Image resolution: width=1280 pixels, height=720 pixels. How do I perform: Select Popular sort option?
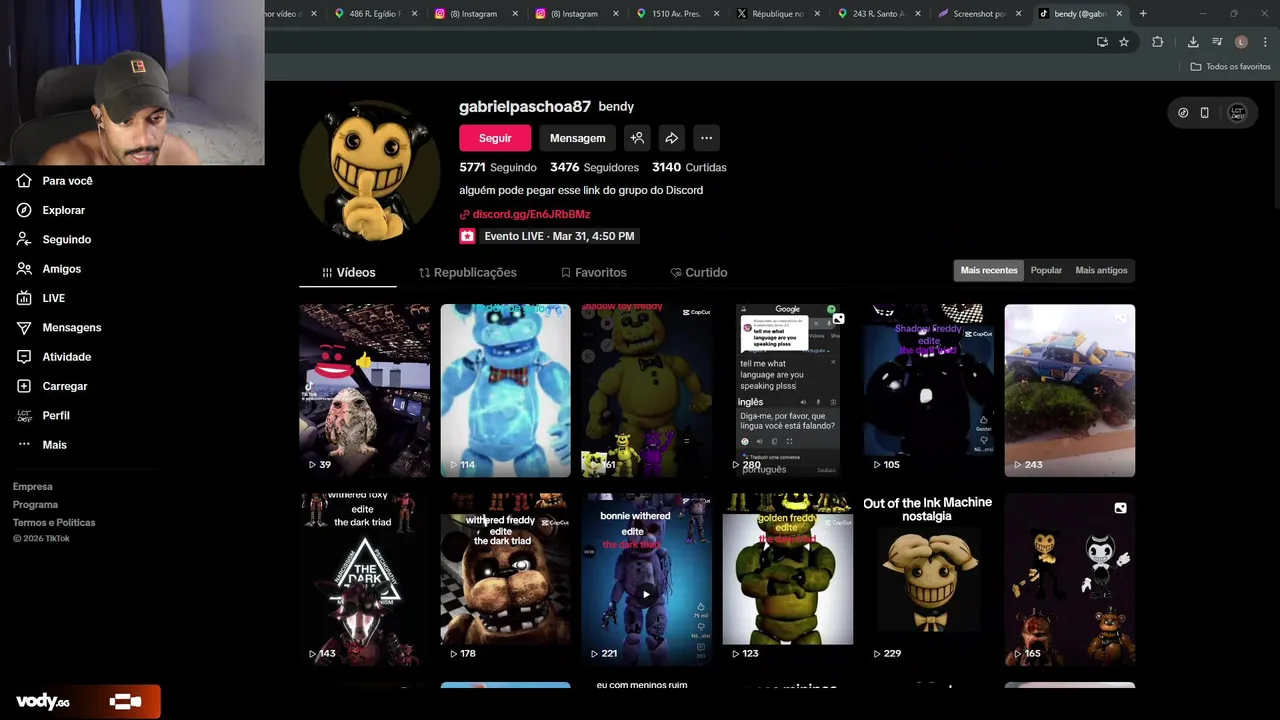tap(1046, 270)
